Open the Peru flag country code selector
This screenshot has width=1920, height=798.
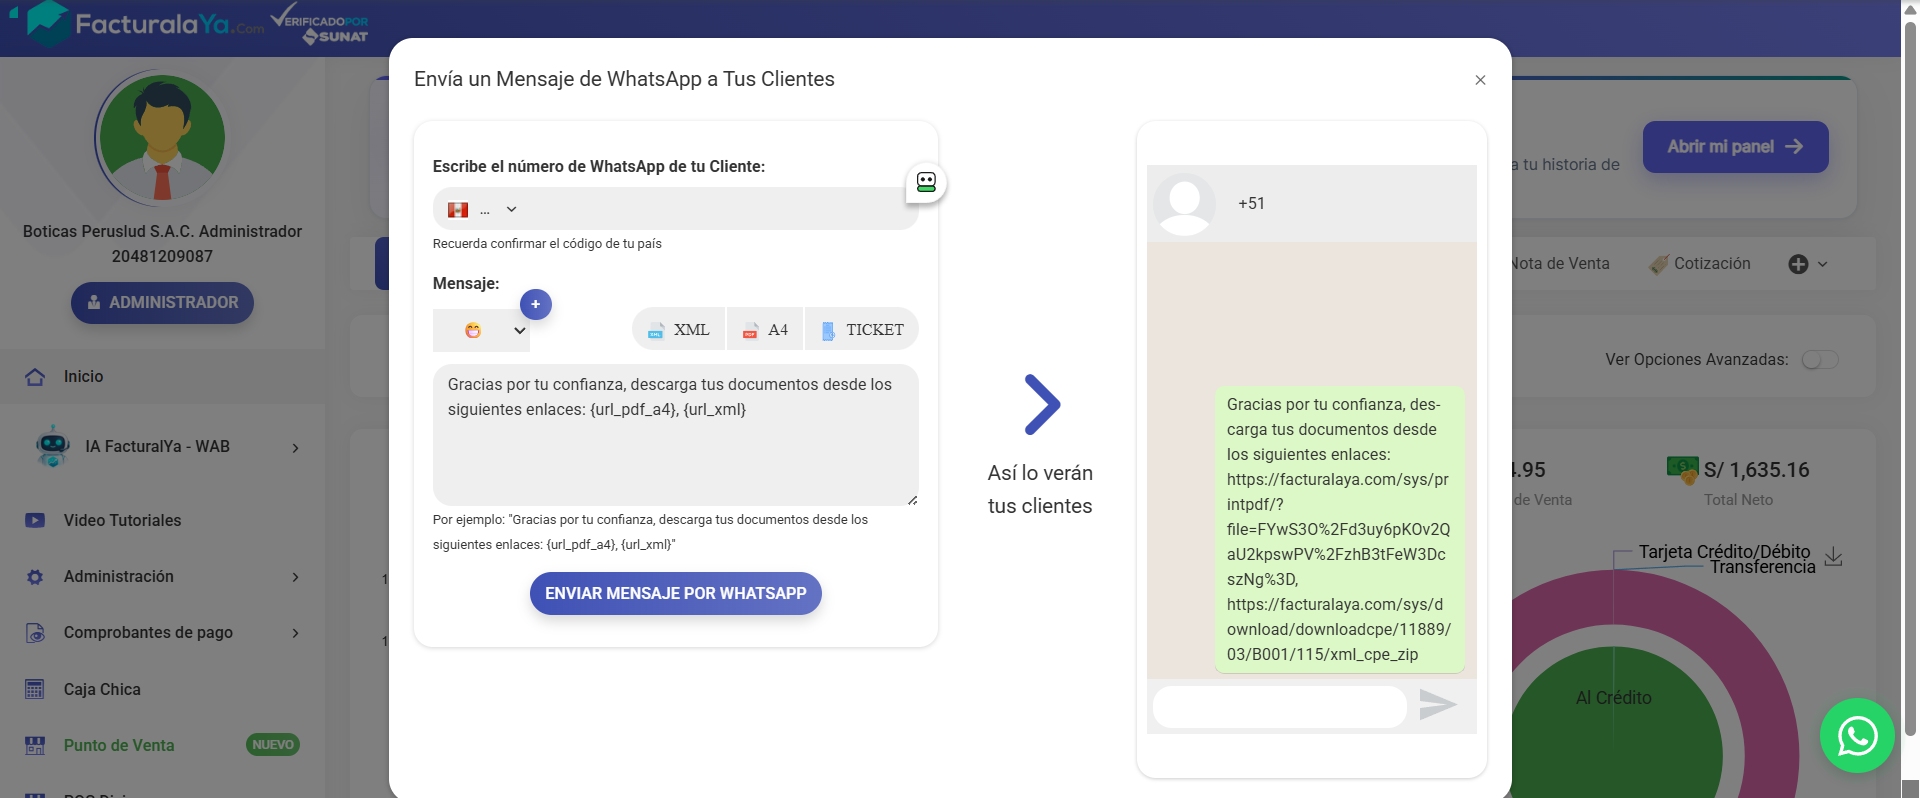point(482,209)
